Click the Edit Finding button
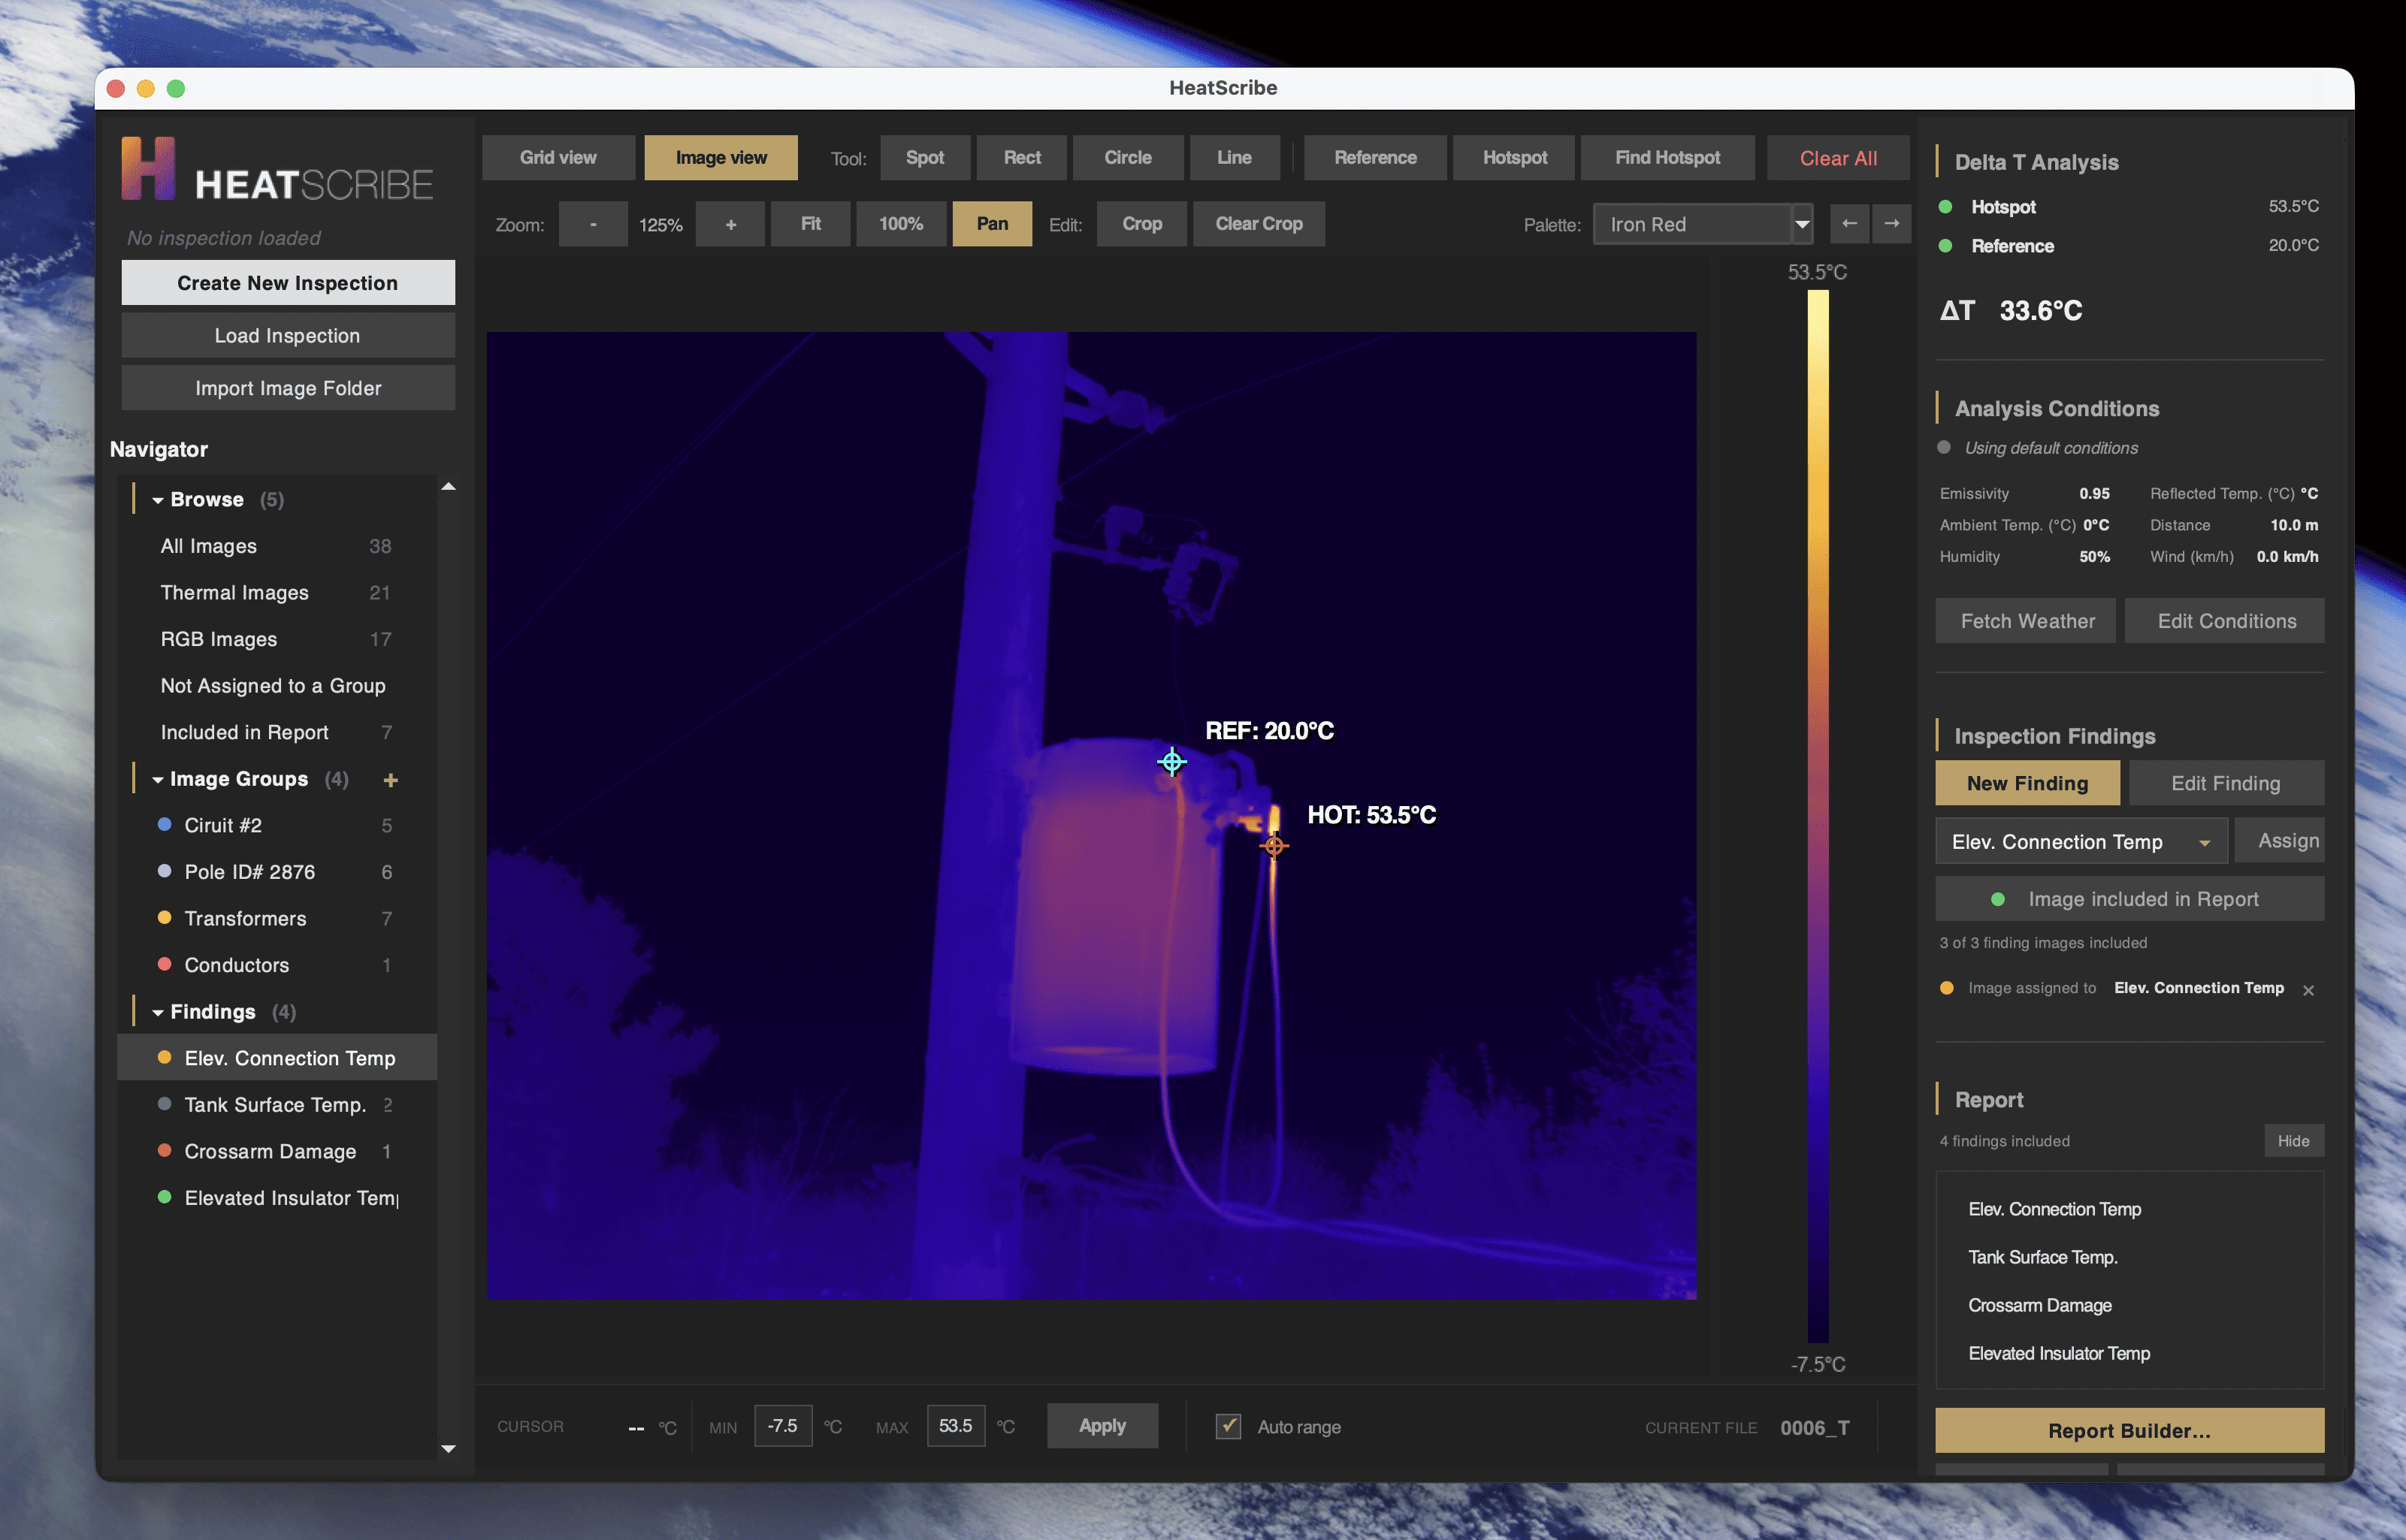 (x=2226, y=783)
